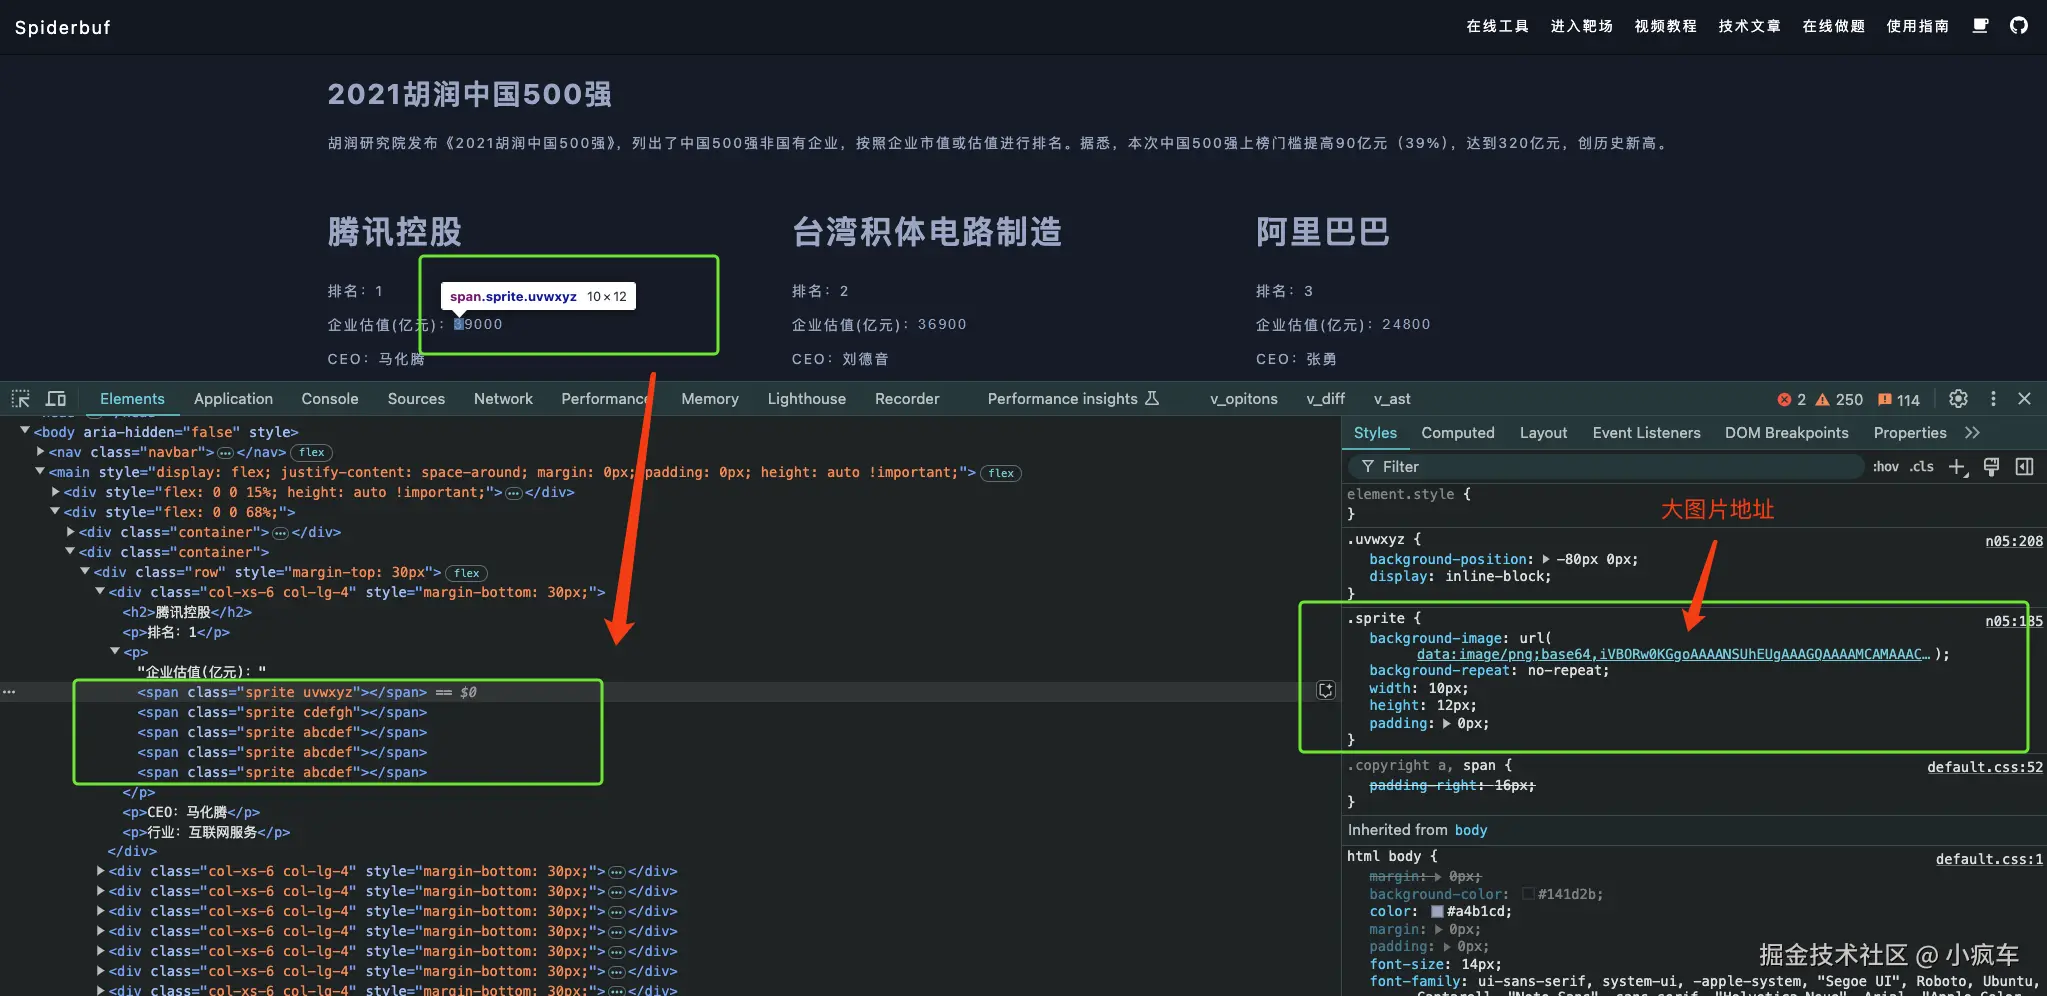The height and width of the screenshot is (996, 2047).
Task: Switch to the Recorder tab
Action: pyautogui.click(x=907, y=399)
